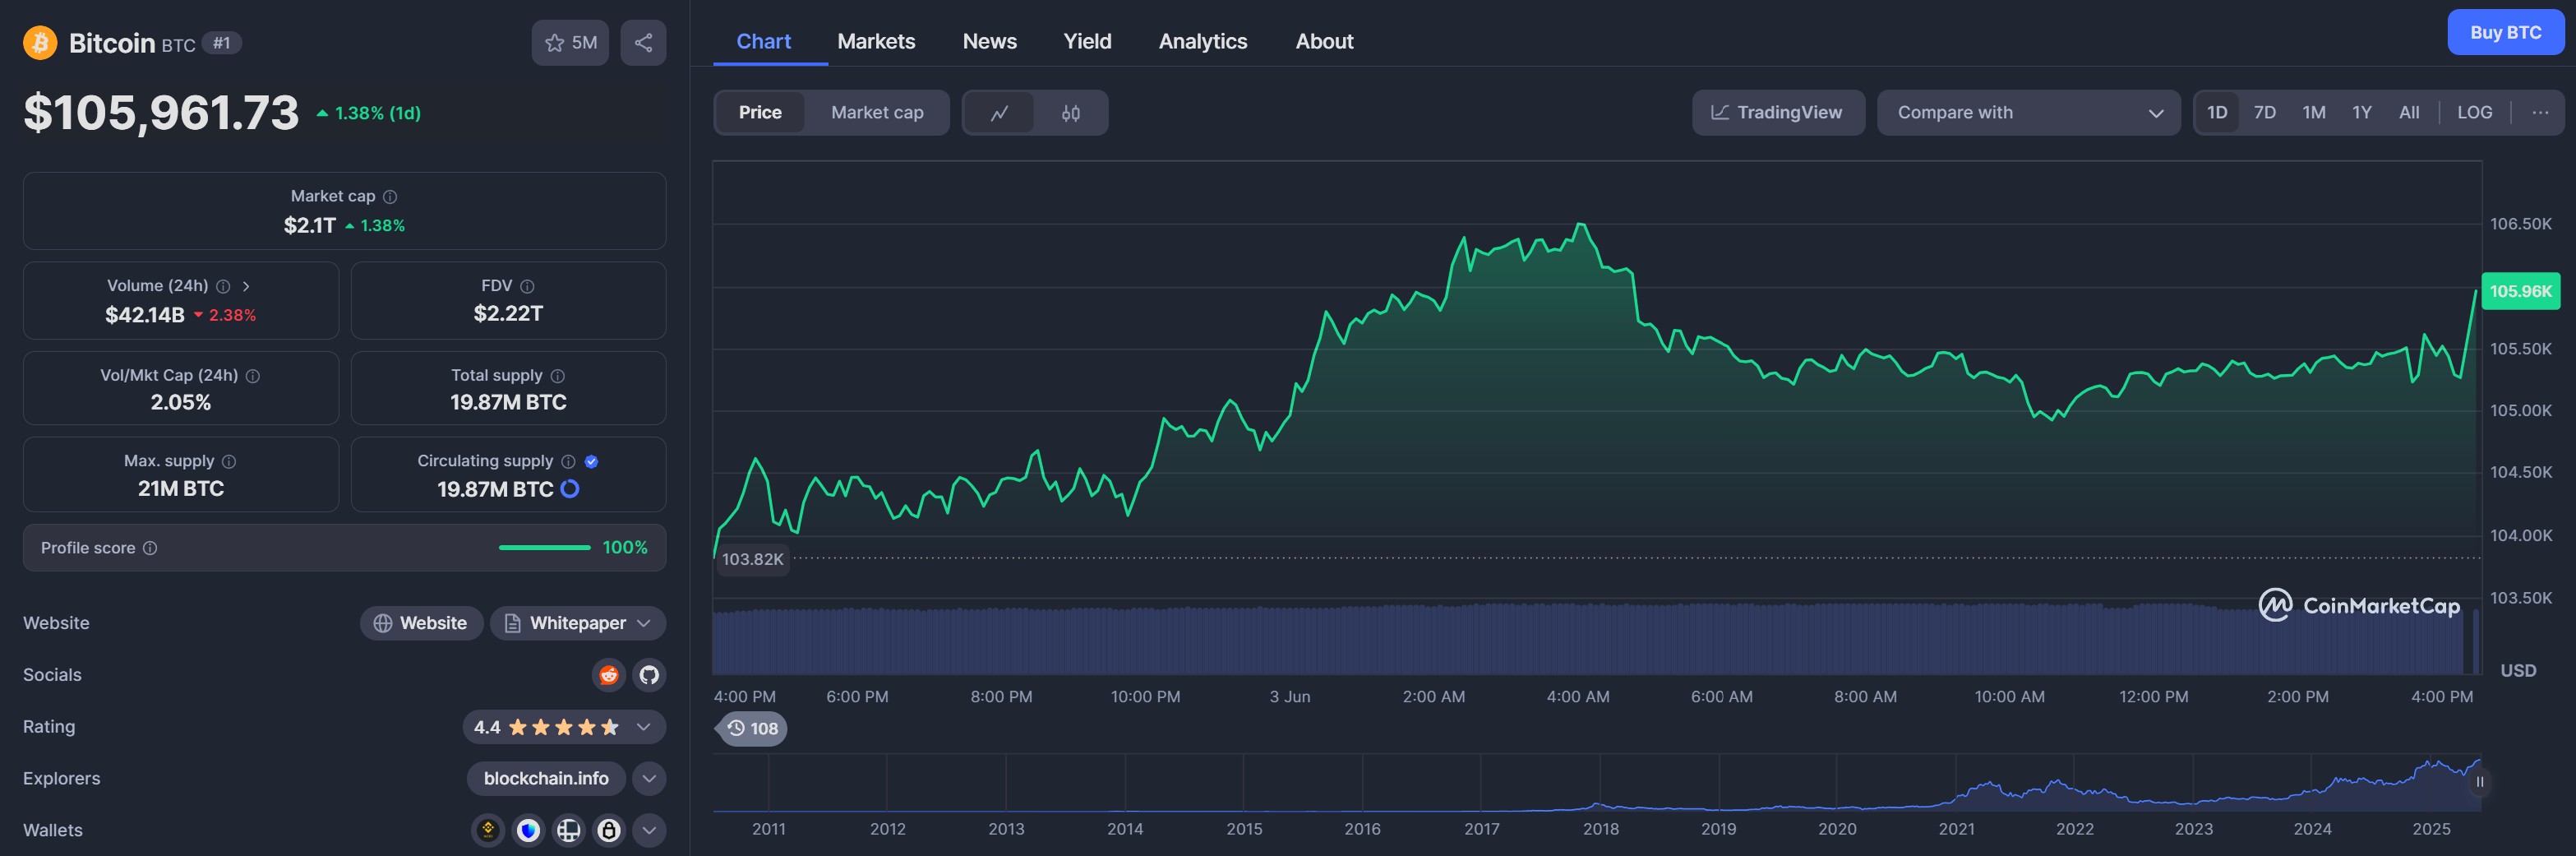Set chart range to All

(2409, 113)
